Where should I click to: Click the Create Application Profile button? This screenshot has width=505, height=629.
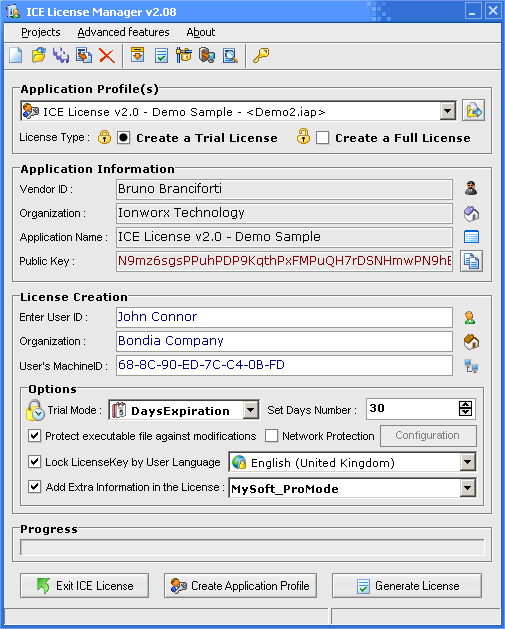click(240, 586)
